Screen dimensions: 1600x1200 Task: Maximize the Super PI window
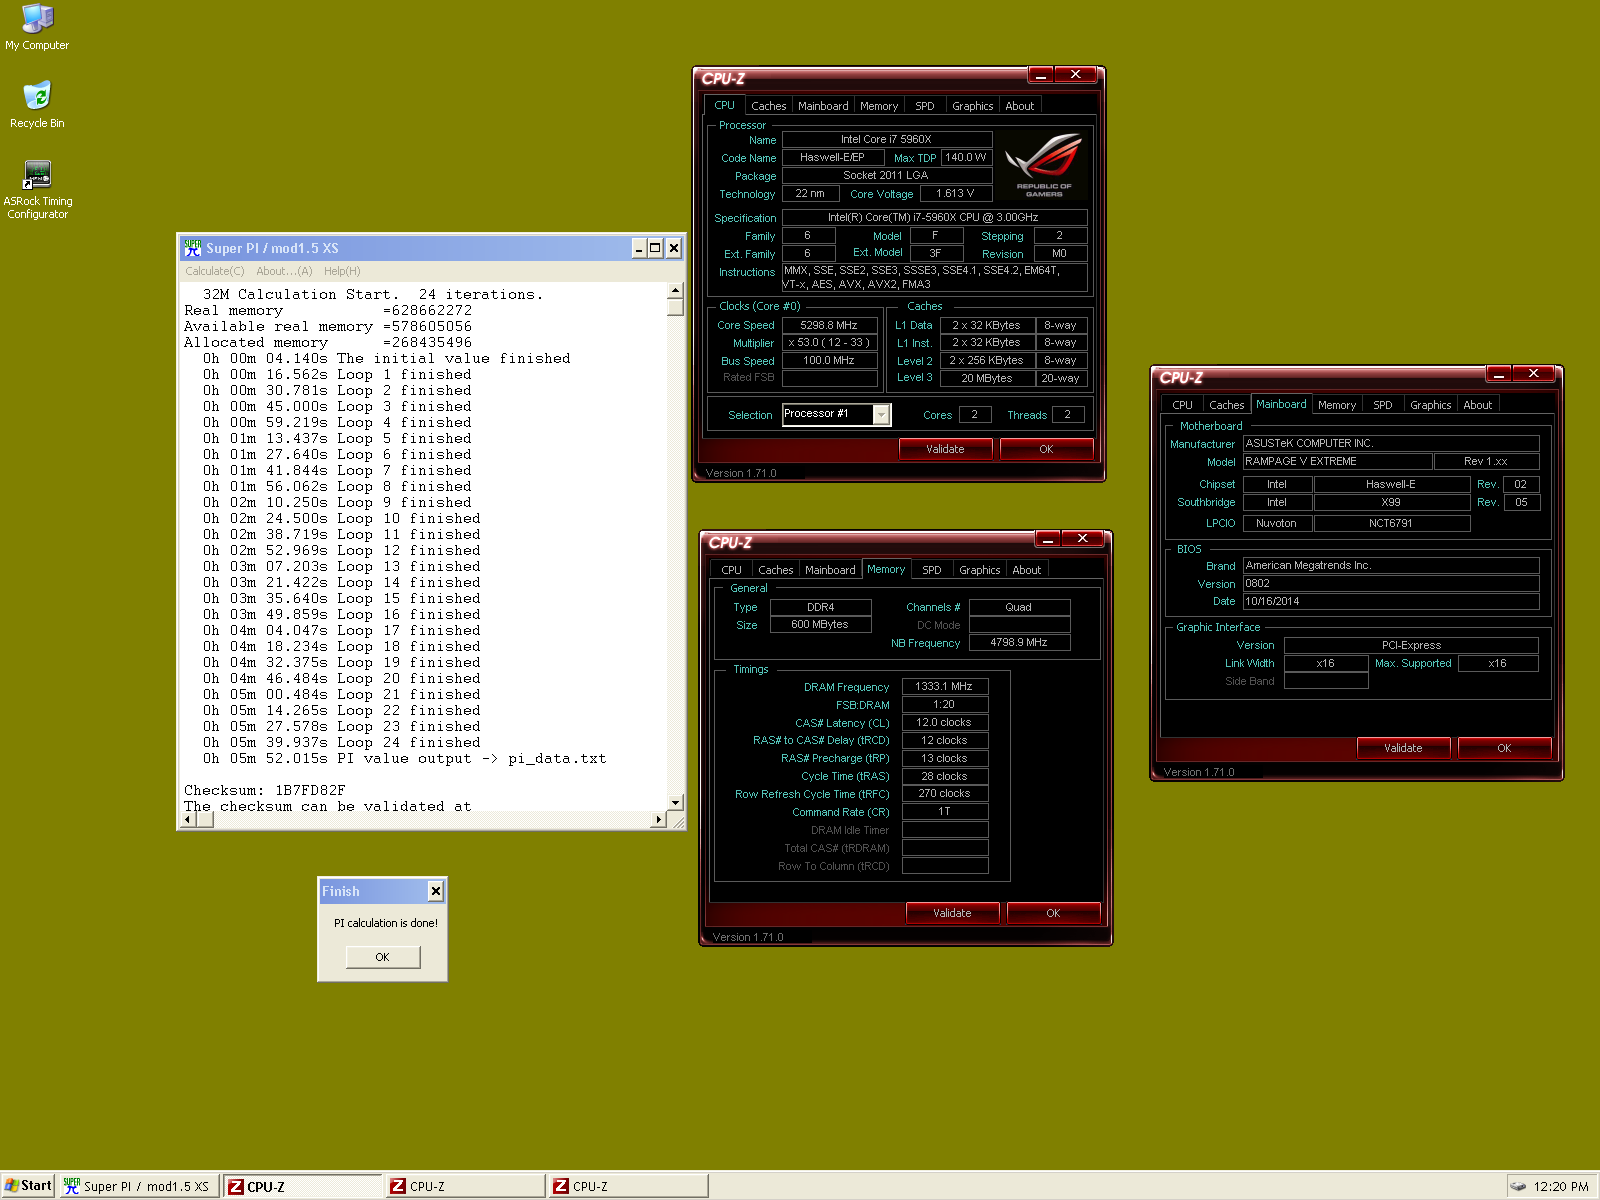[655, 248]
